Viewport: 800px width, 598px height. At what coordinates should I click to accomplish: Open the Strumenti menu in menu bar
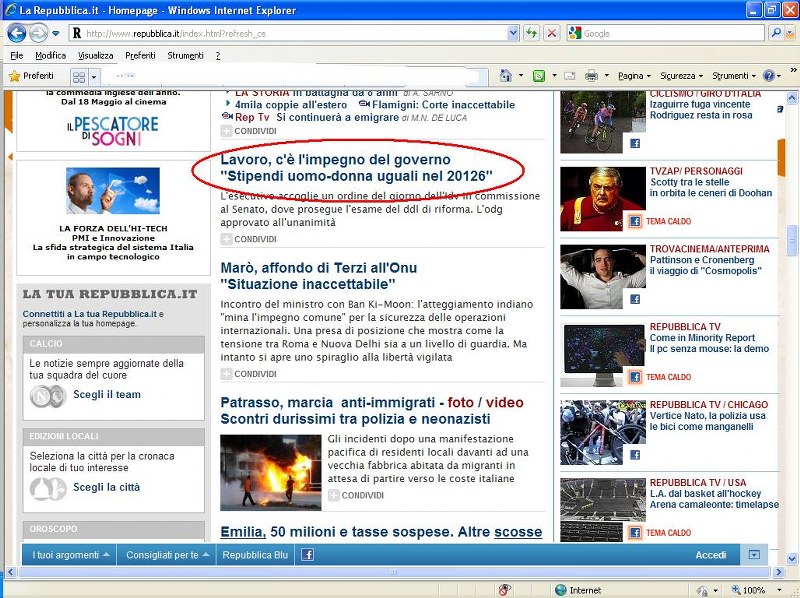click(185, 56)
